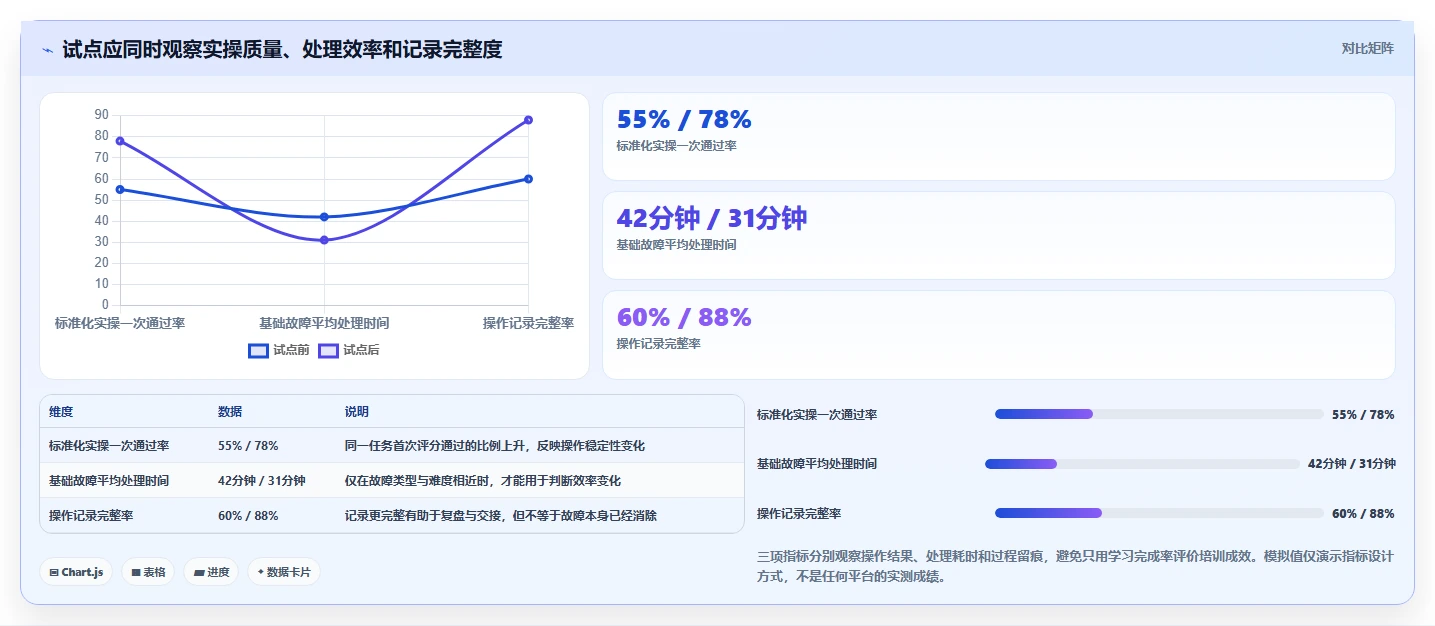Image resolution: width=1435 pixels, height=626 pixels.
Task: Click x-axis label 标准化实操一次通过率
Action: [120, 323]
